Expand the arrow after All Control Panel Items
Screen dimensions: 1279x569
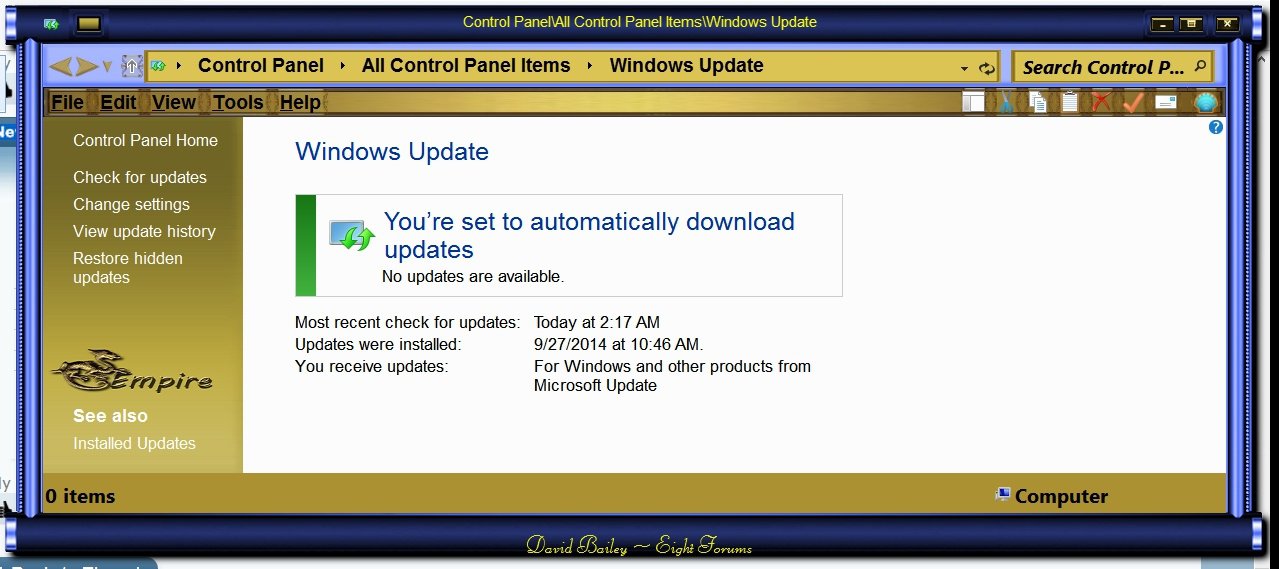[589, 66]
